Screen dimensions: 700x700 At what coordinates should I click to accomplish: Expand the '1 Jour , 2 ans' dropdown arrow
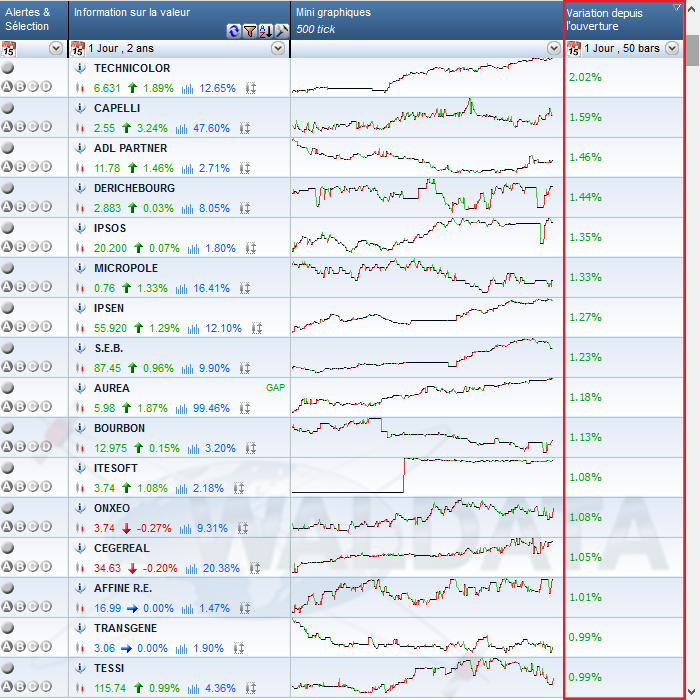point(278,48)
